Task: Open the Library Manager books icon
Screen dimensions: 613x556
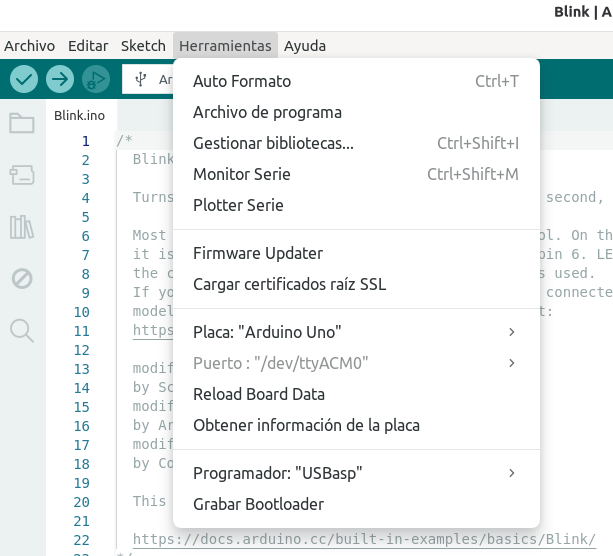Action: coord(22,227)
